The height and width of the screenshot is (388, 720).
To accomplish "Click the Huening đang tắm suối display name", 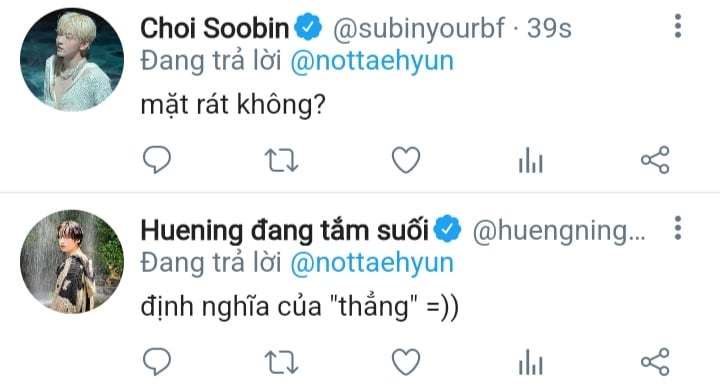I will click(x=285, y=231).
